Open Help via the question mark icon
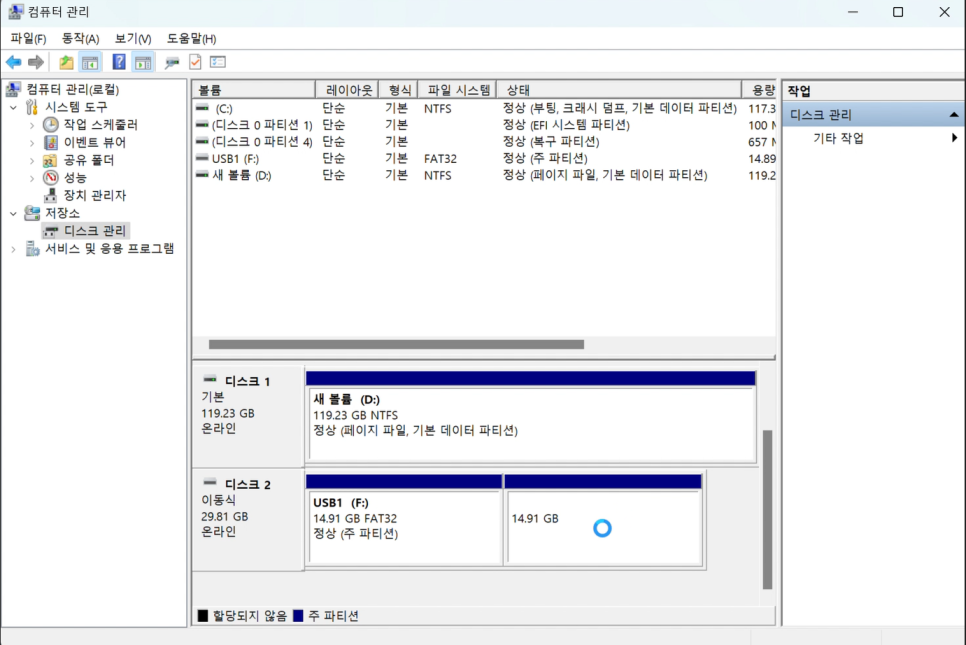 coord(119,62)
